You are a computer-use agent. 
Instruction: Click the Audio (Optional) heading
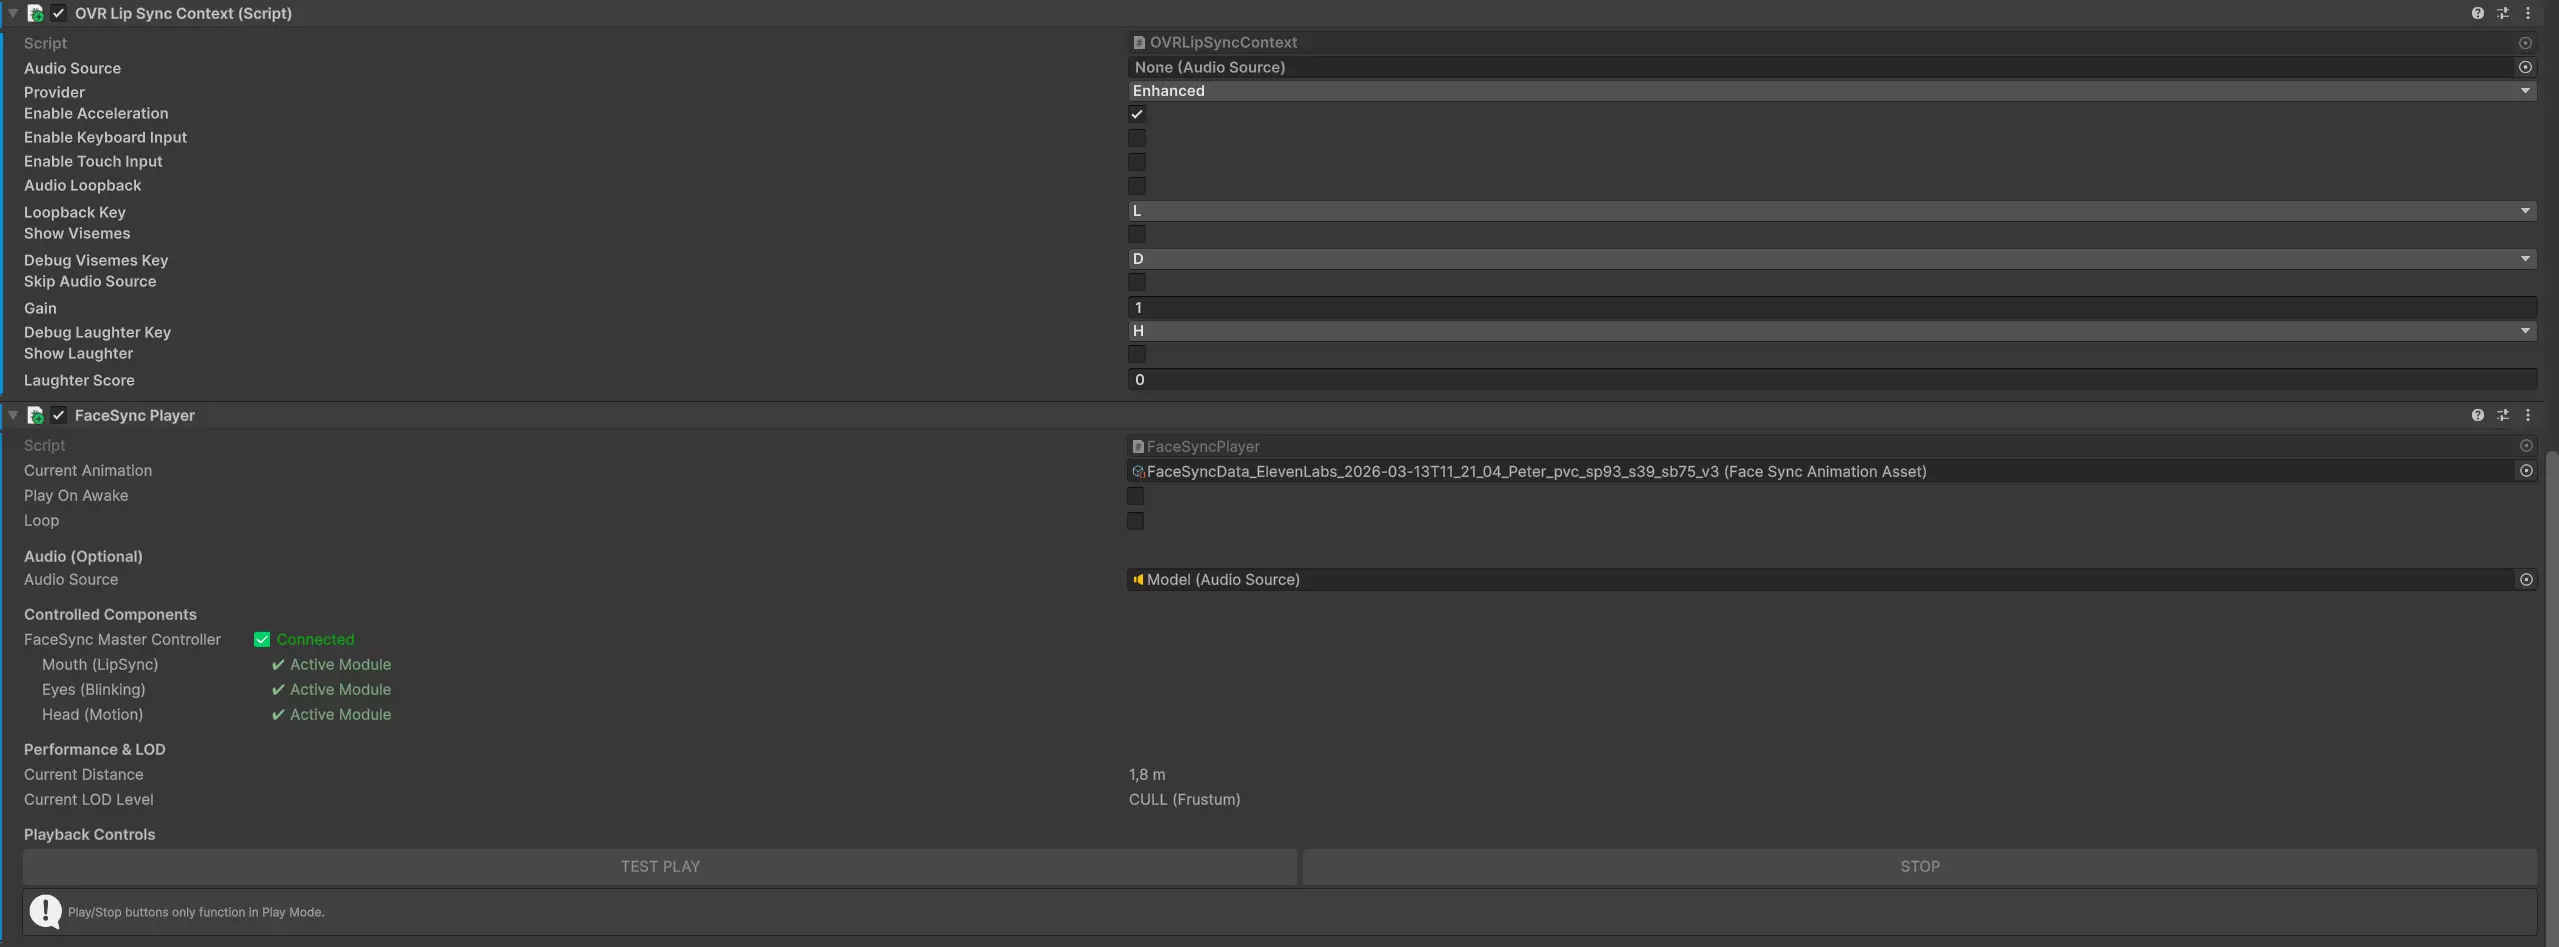click(83, 557)
